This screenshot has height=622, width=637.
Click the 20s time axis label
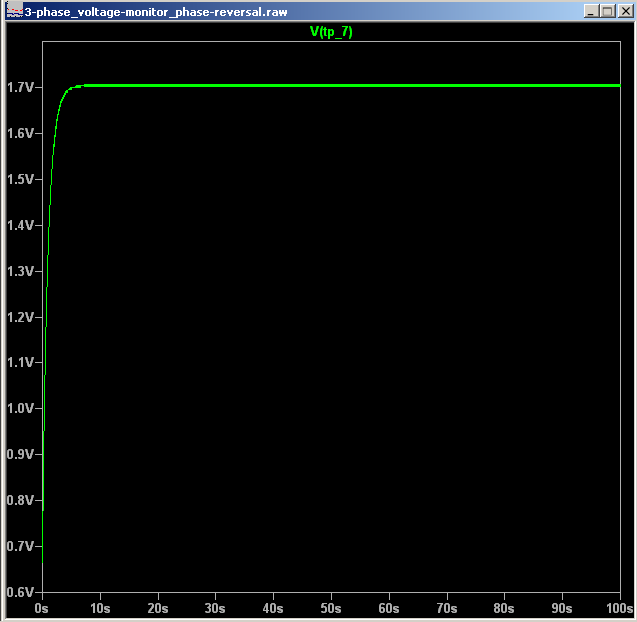pyautogui.click(x=158, y=609)
